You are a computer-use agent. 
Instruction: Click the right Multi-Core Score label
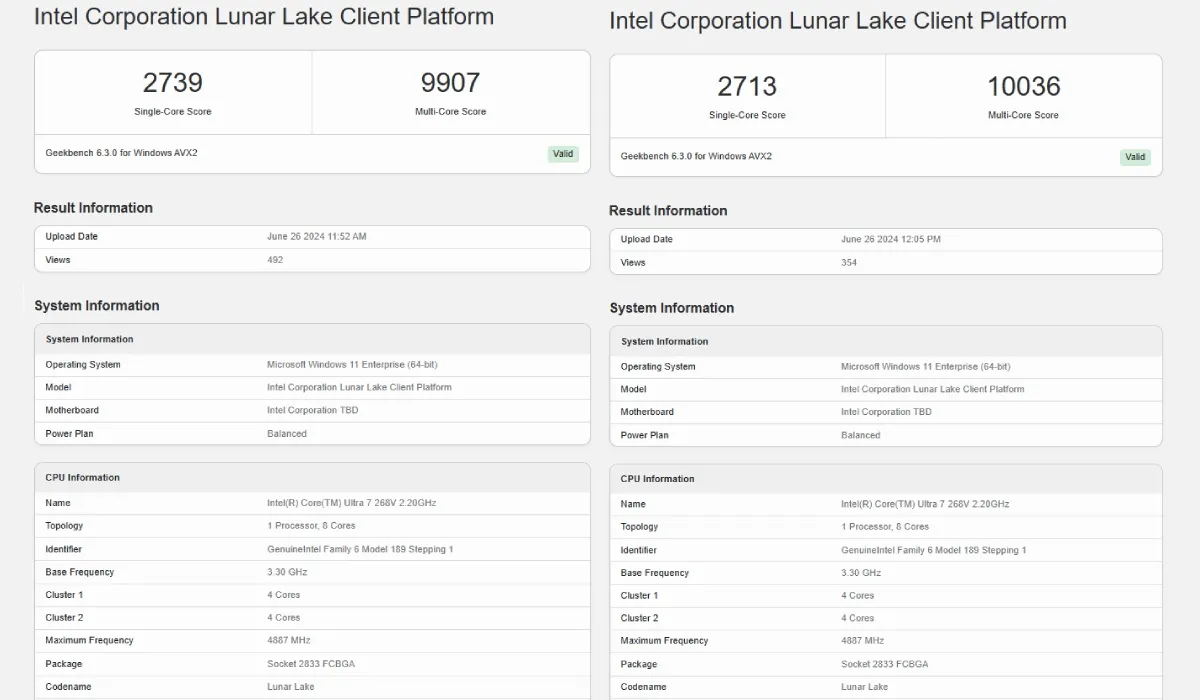tap(1024, 115)
